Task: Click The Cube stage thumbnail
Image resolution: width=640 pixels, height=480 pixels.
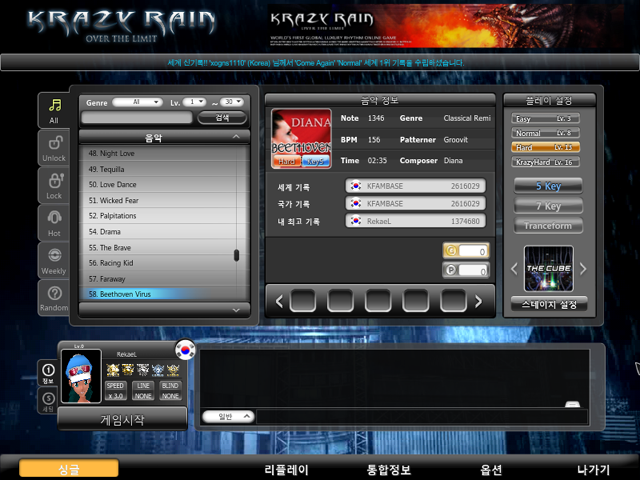Action: [x=549, y=269]
